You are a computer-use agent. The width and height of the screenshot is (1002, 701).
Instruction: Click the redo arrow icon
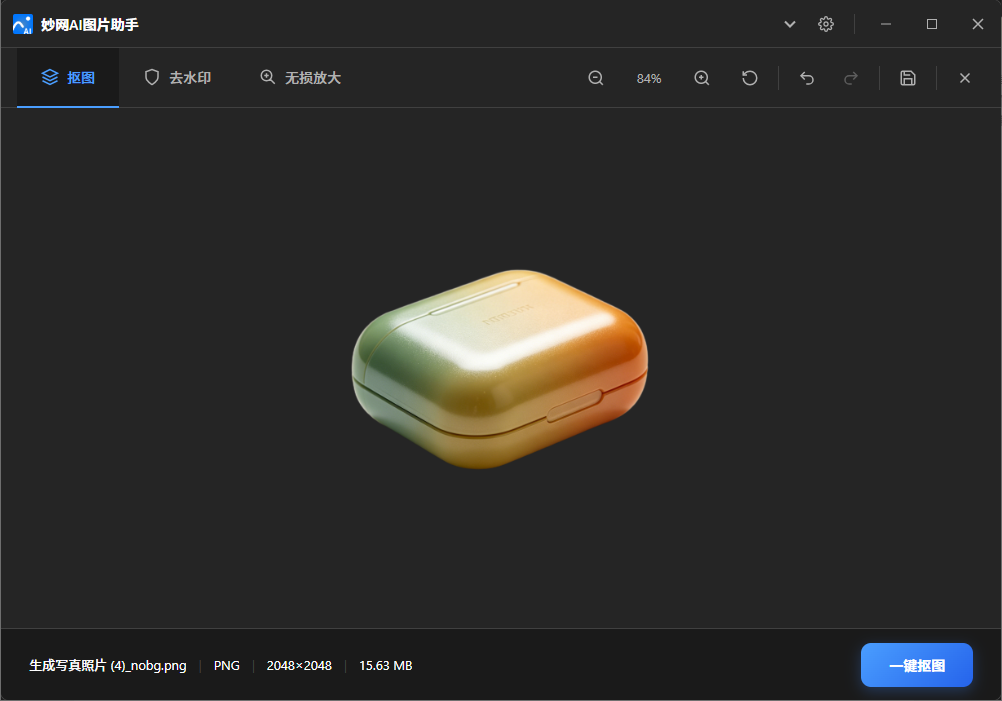click(851, 78)
